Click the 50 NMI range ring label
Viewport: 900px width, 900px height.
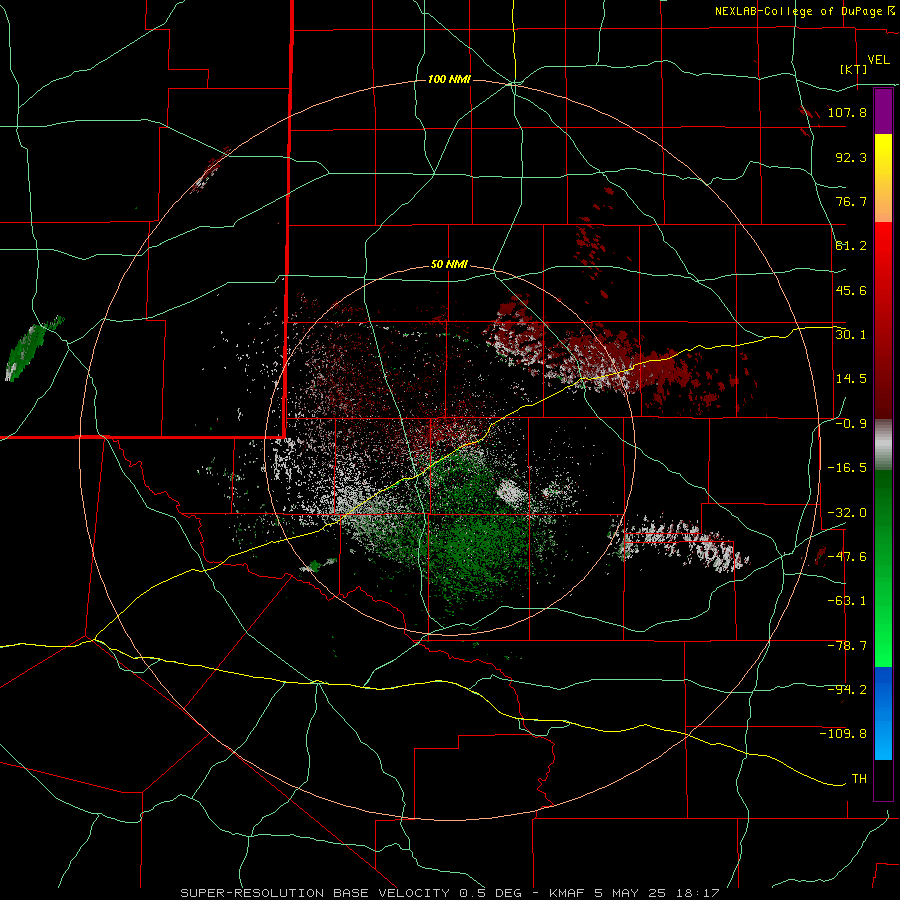tap(449, 265)
